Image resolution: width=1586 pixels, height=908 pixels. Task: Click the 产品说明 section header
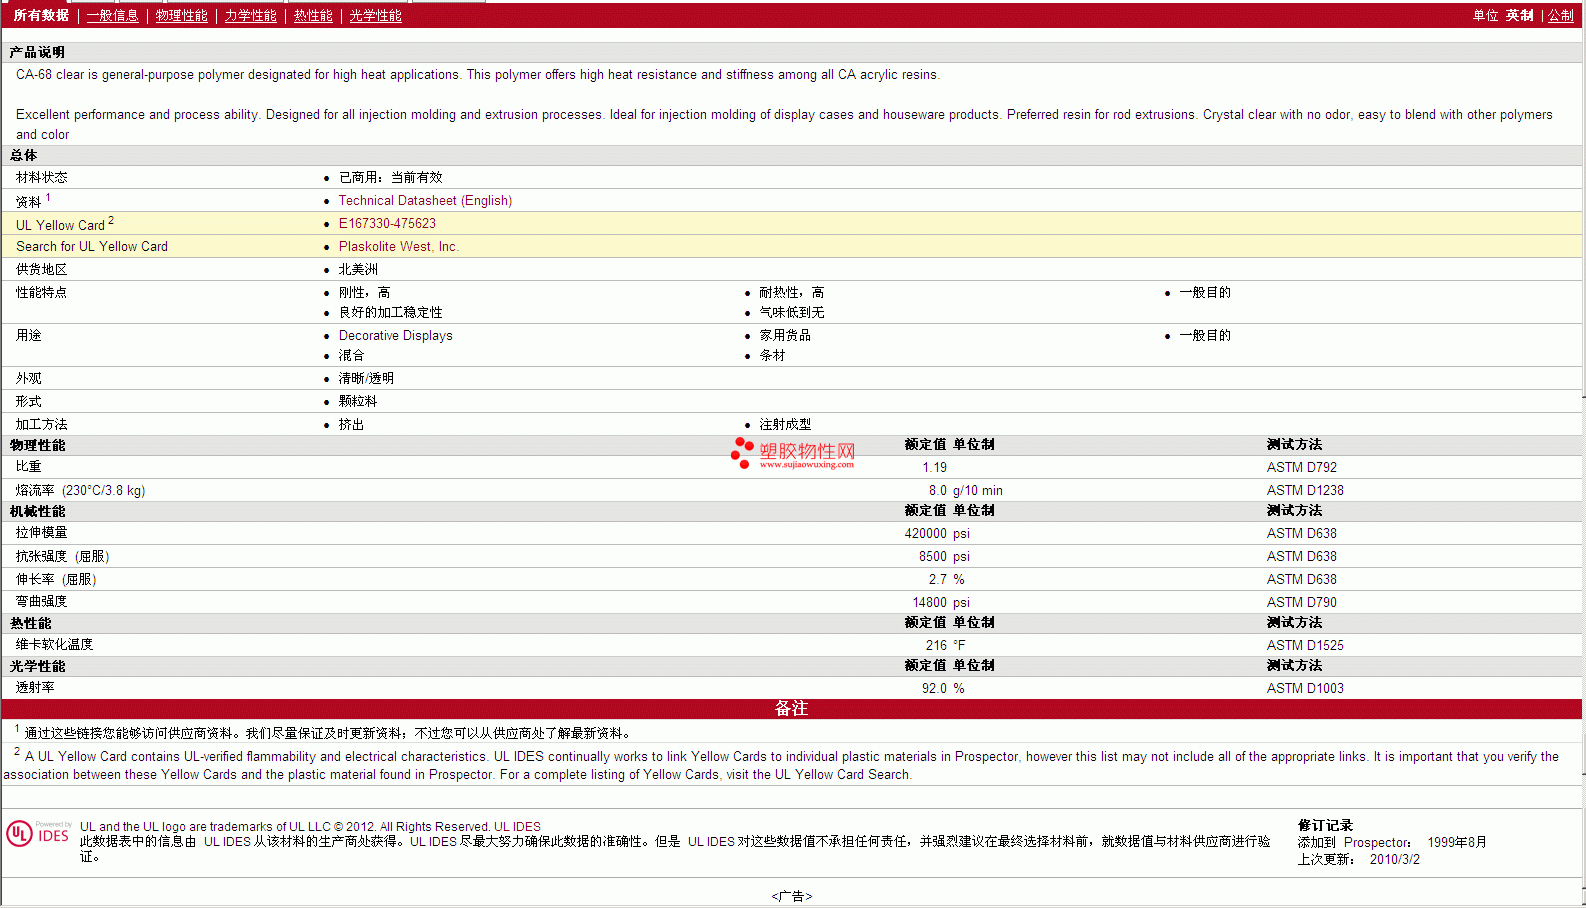(38, 52)
